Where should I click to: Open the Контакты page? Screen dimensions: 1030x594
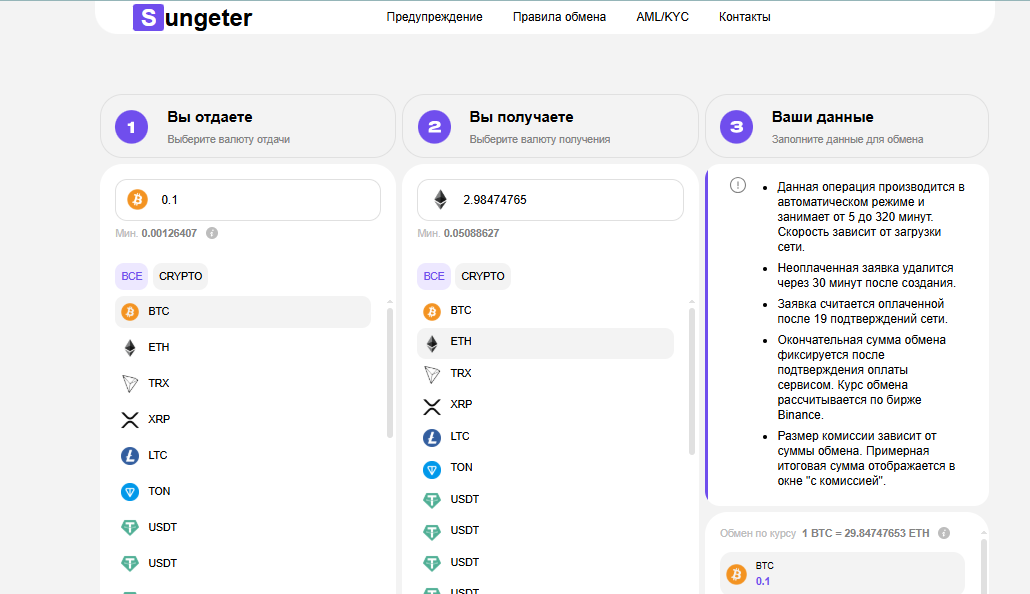point(744,17)
